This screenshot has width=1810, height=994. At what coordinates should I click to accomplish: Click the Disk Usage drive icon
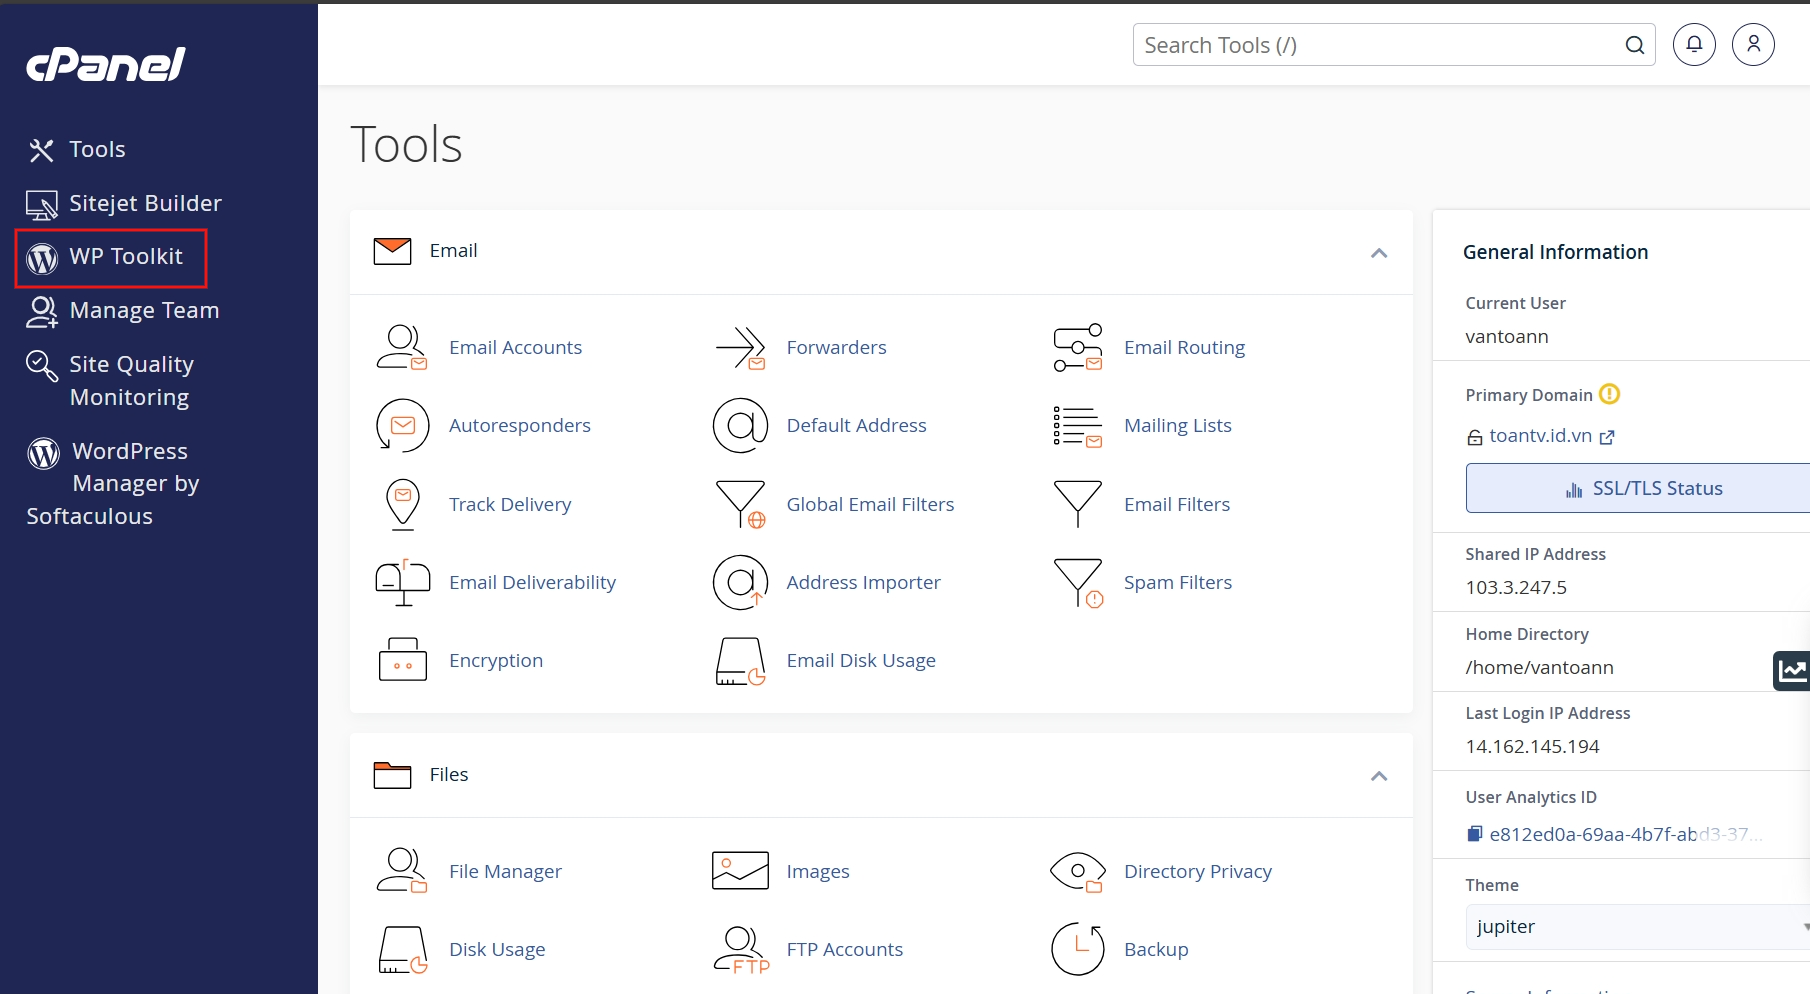[x=402, y=949]
